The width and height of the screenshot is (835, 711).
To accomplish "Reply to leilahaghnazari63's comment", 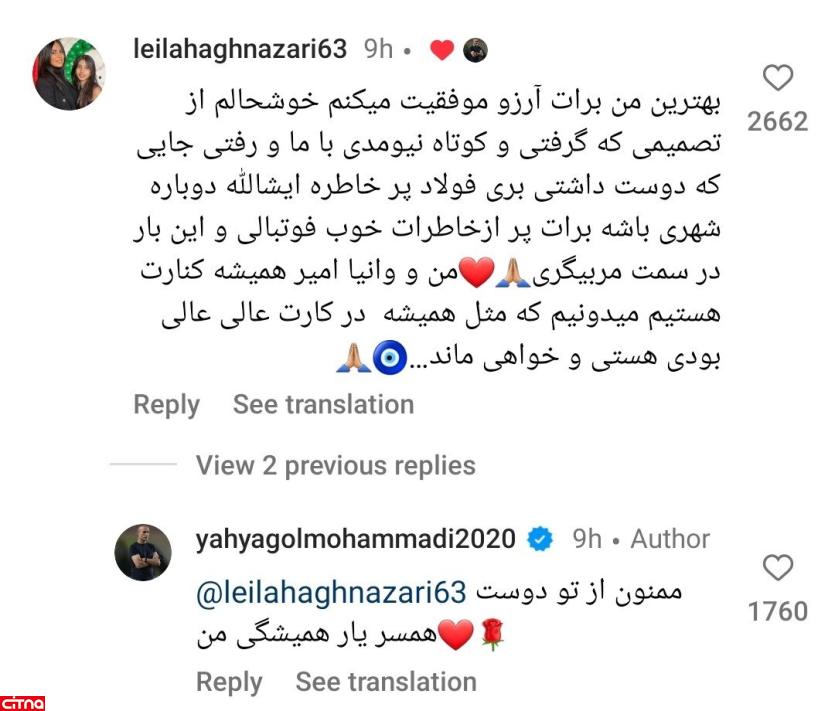I will point(167,405).
